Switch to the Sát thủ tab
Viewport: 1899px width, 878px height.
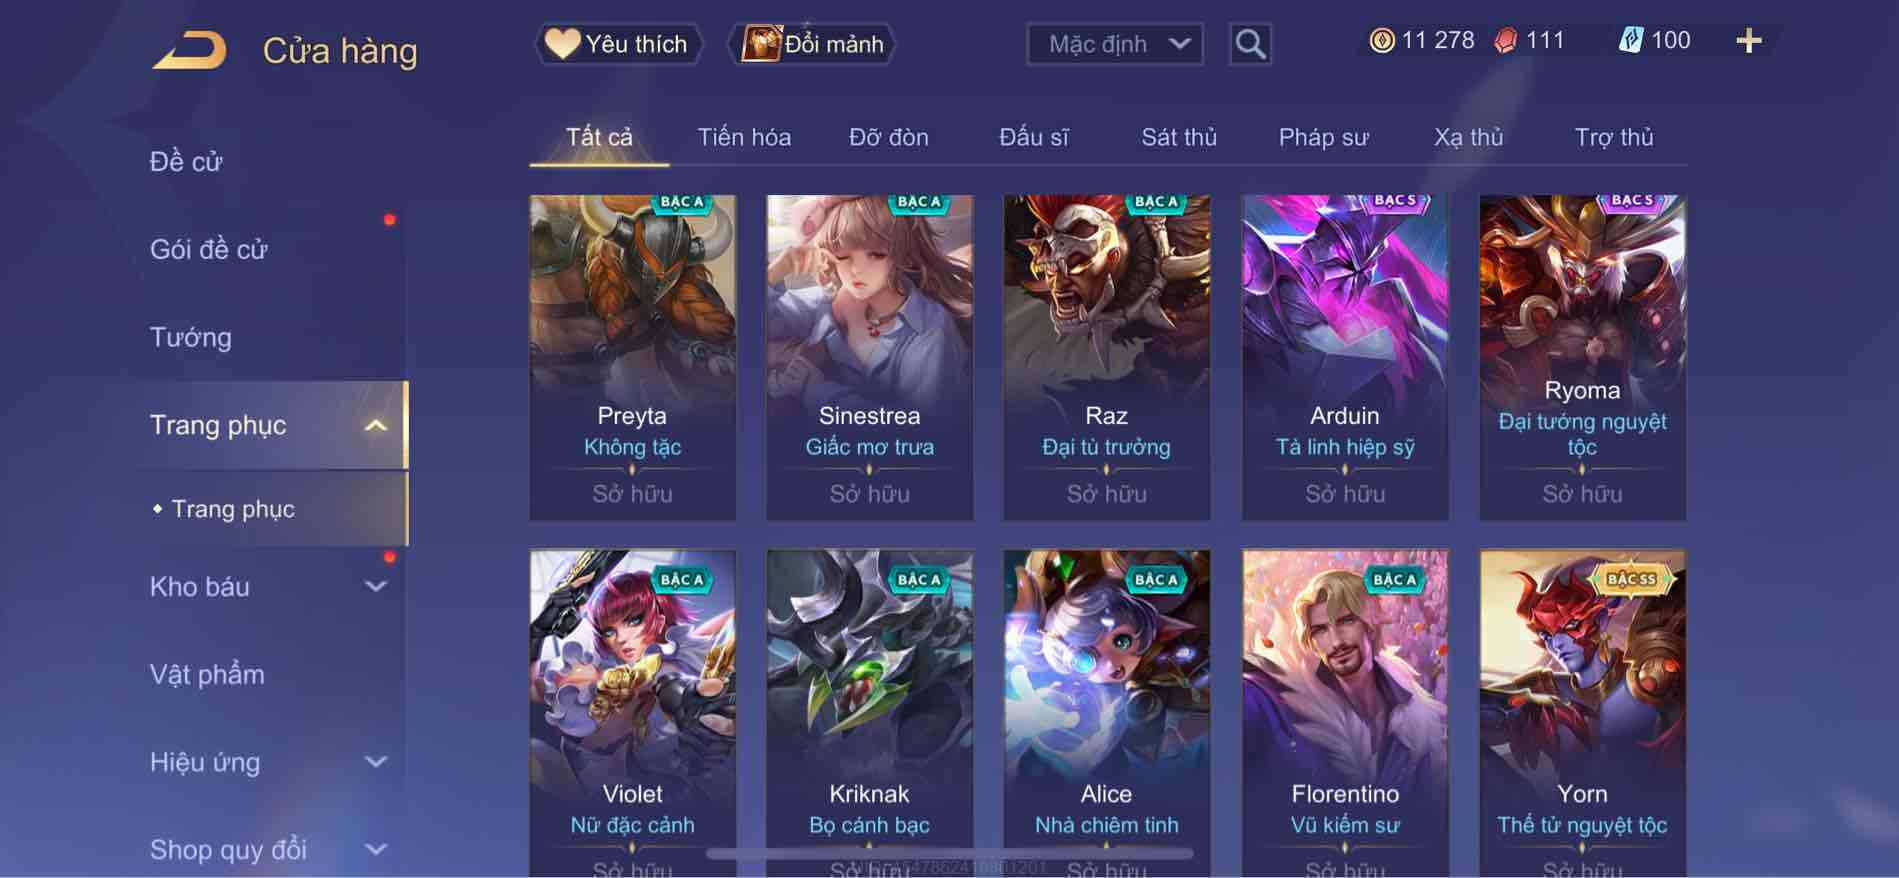tap(1179, 137)
